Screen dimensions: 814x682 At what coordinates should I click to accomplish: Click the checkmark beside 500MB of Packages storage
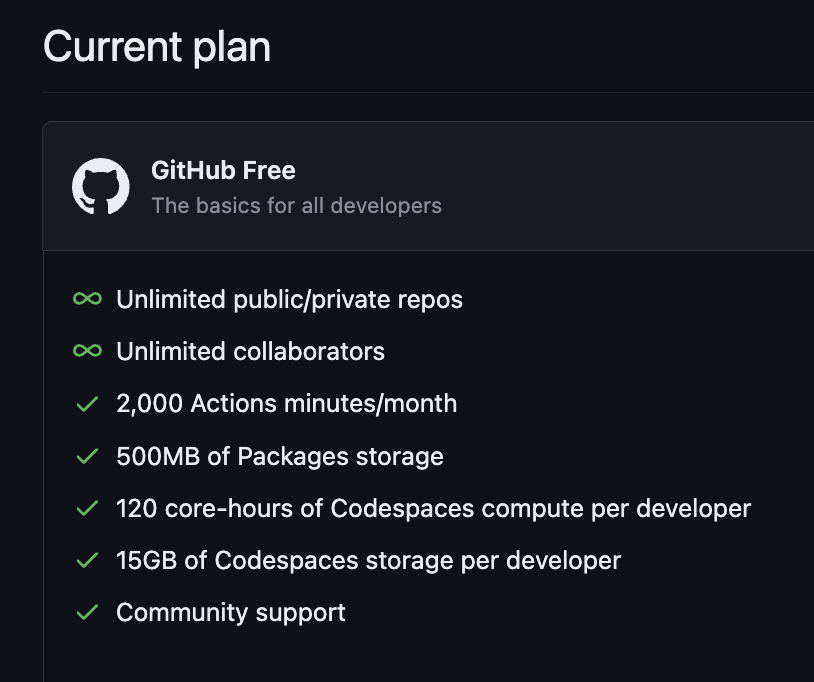click(87, 456)
